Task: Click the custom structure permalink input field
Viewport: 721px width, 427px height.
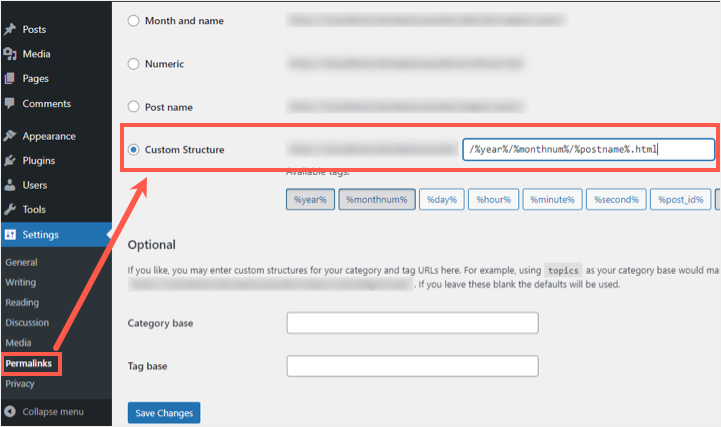Action: tap(589, 149)
